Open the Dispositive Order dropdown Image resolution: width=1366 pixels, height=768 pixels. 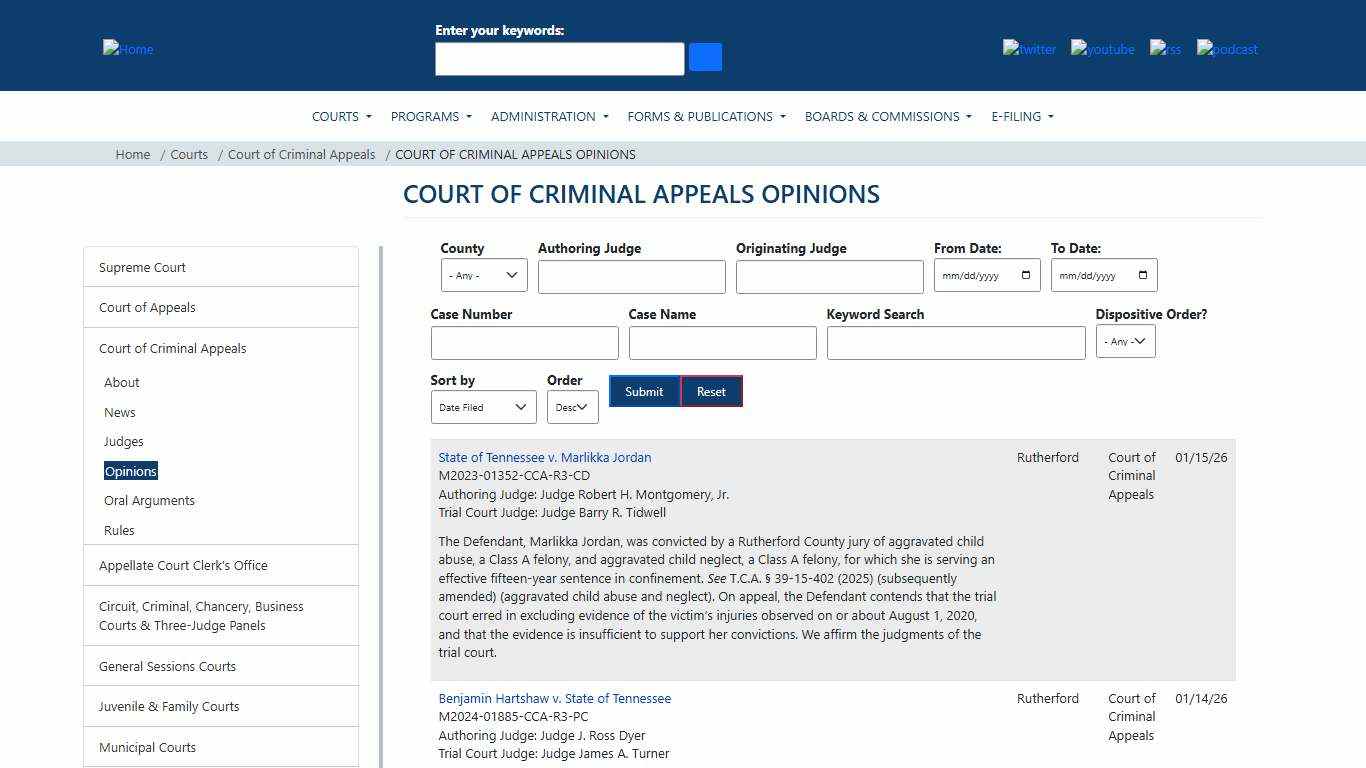point(1125,341)
